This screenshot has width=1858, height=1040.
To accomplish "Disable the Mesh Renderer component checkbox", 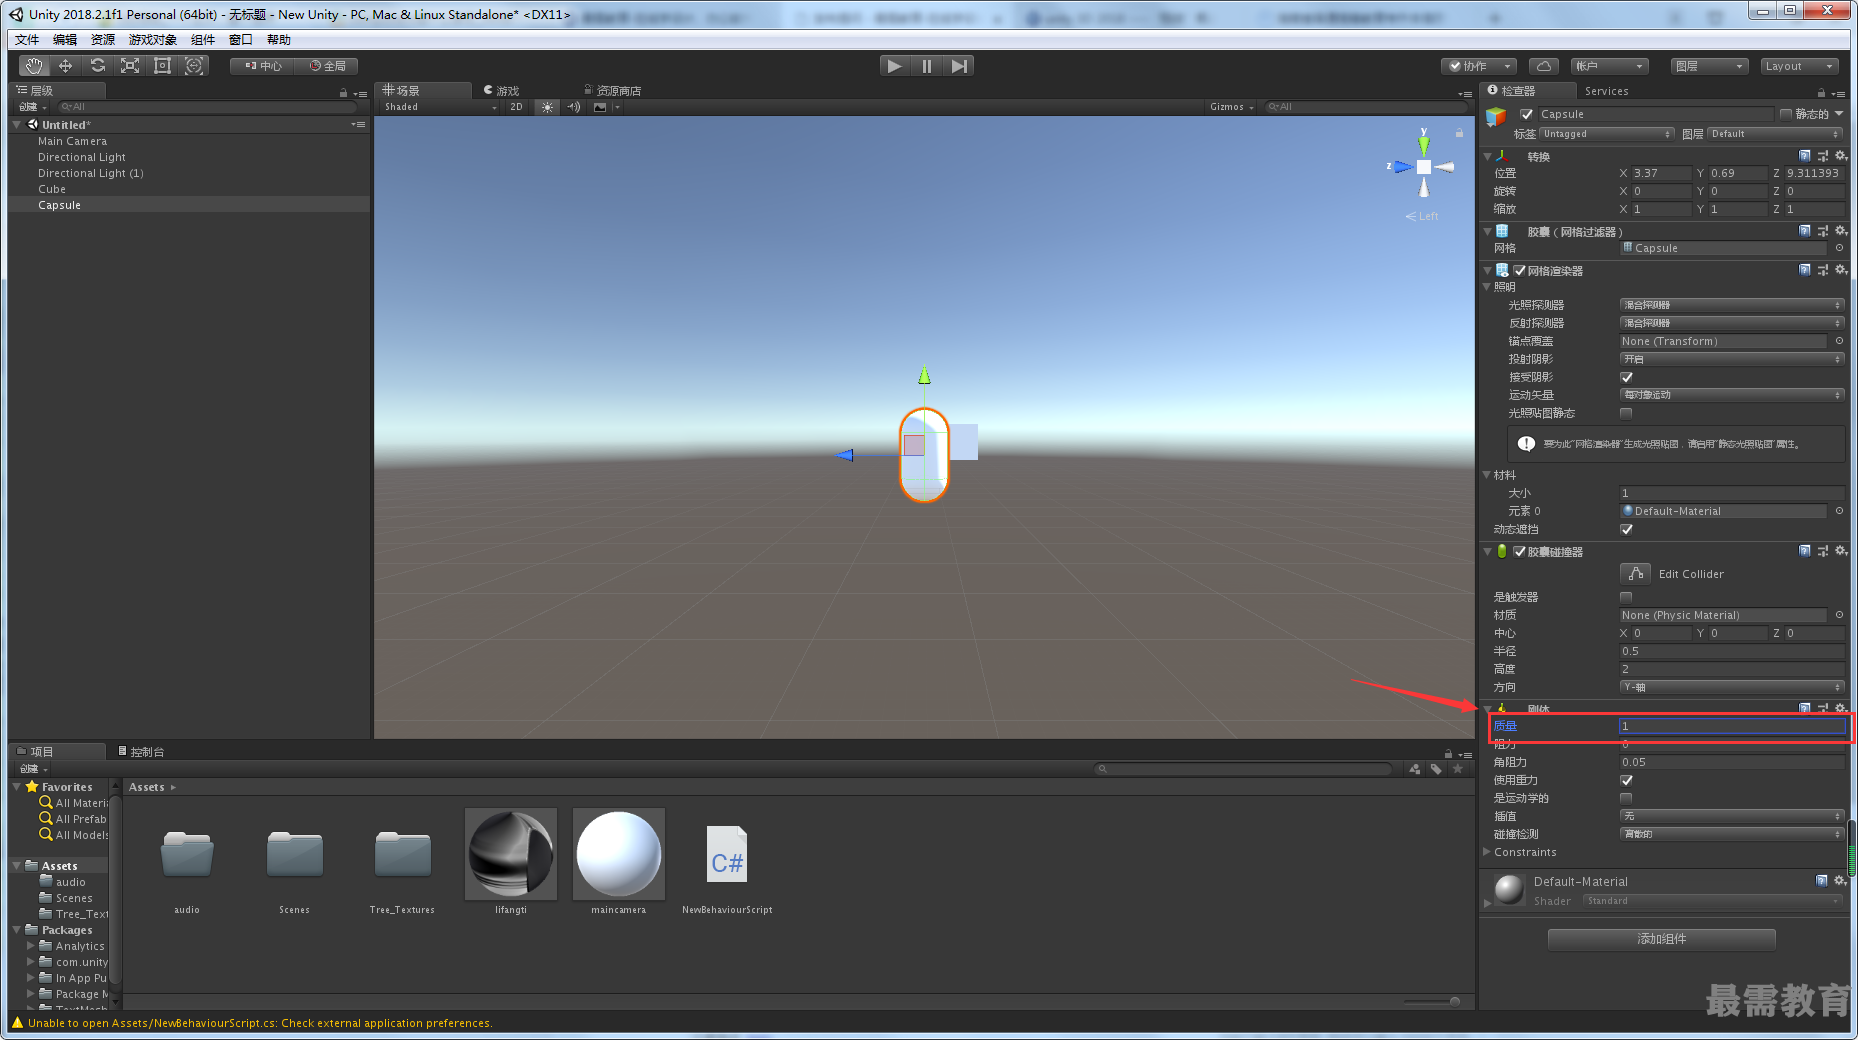I will [x=1520, y=270].
